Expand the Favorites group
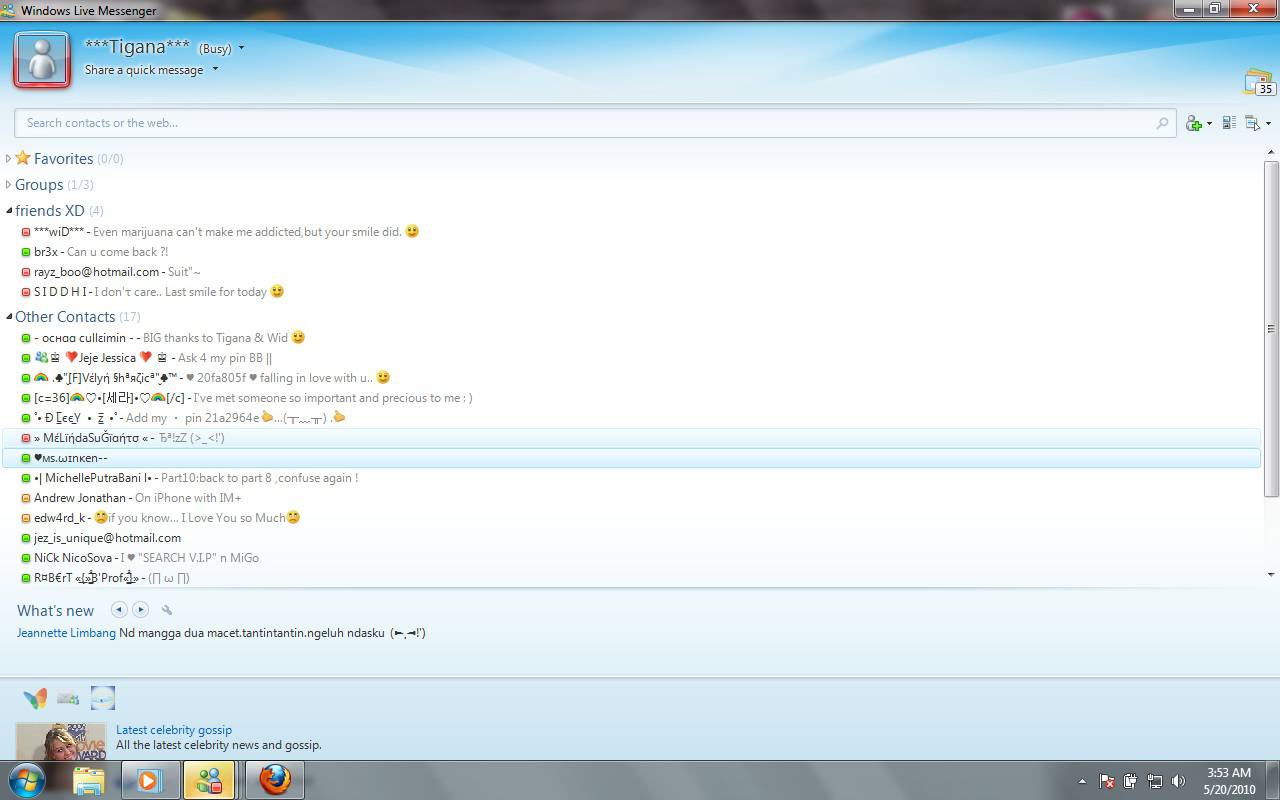Screen dimensions: 1280x800 click(x=9, y=159)
